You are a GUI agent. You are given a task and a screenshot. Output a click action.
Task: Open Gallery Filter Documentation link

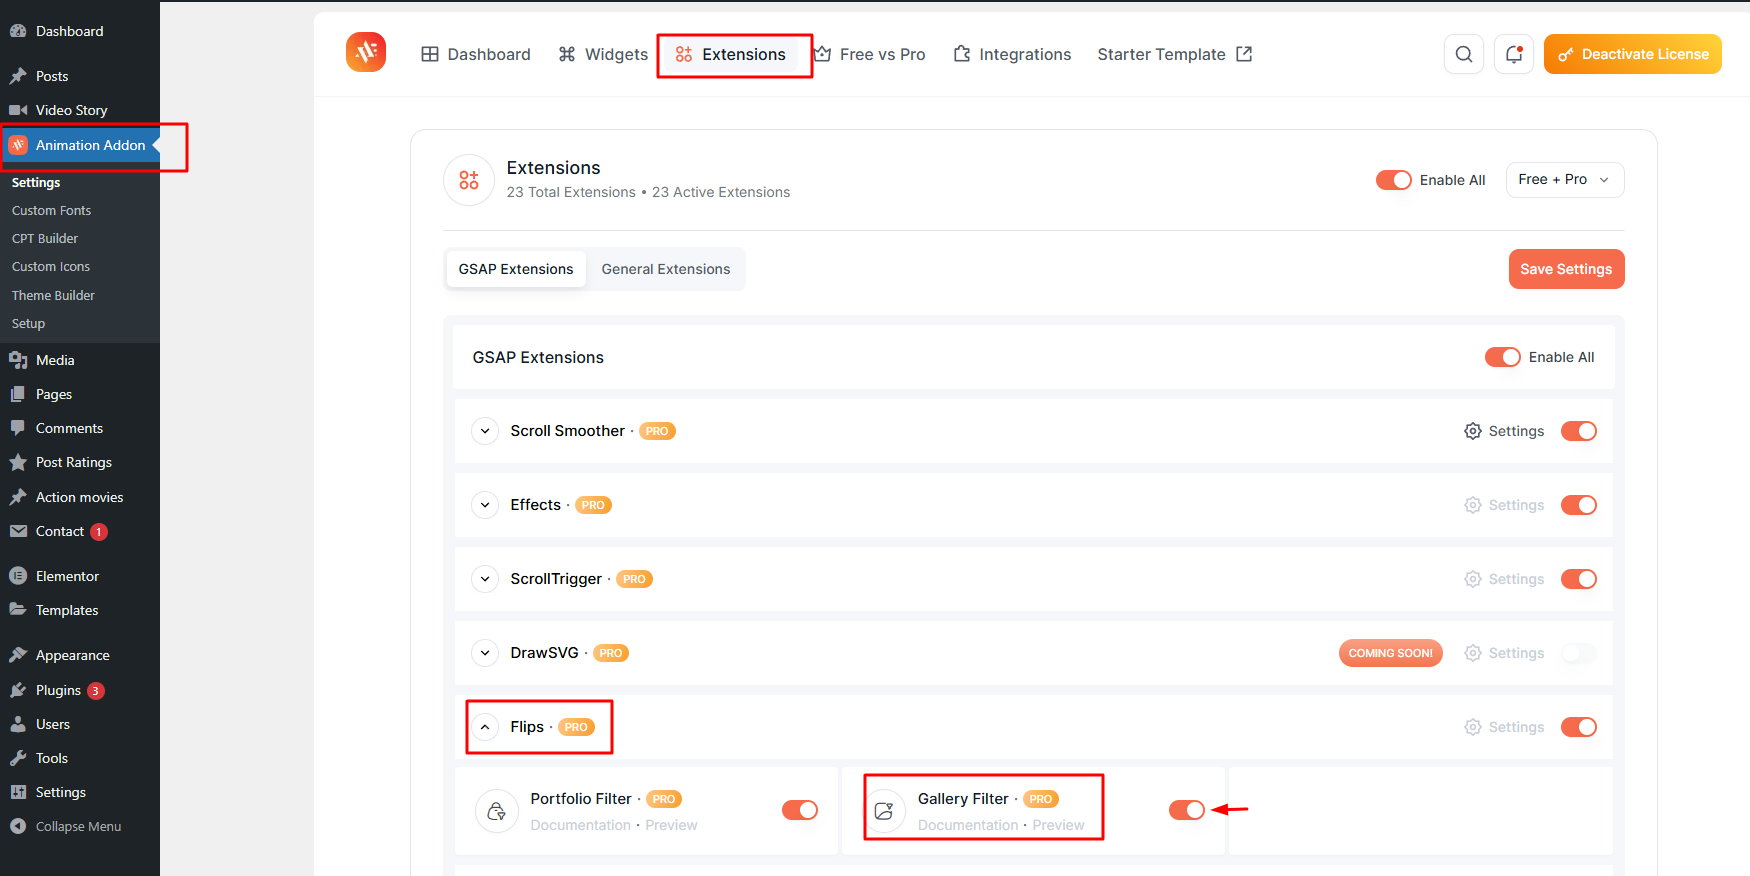[968, 825]
